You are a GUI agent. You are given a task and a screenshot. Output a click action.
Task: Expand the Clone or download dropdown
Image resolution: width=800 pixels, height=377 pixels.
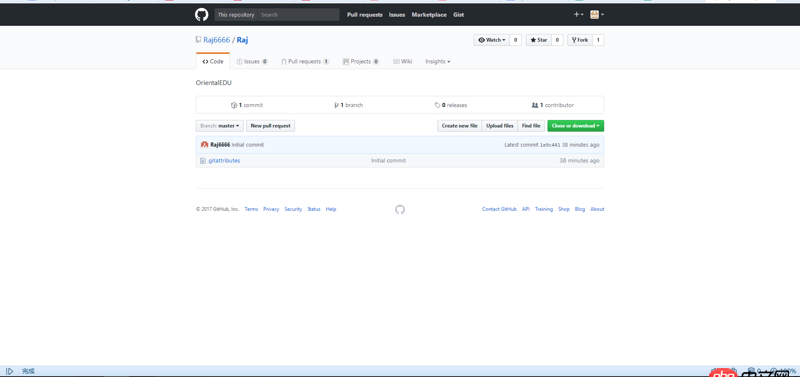pos(576,125)
